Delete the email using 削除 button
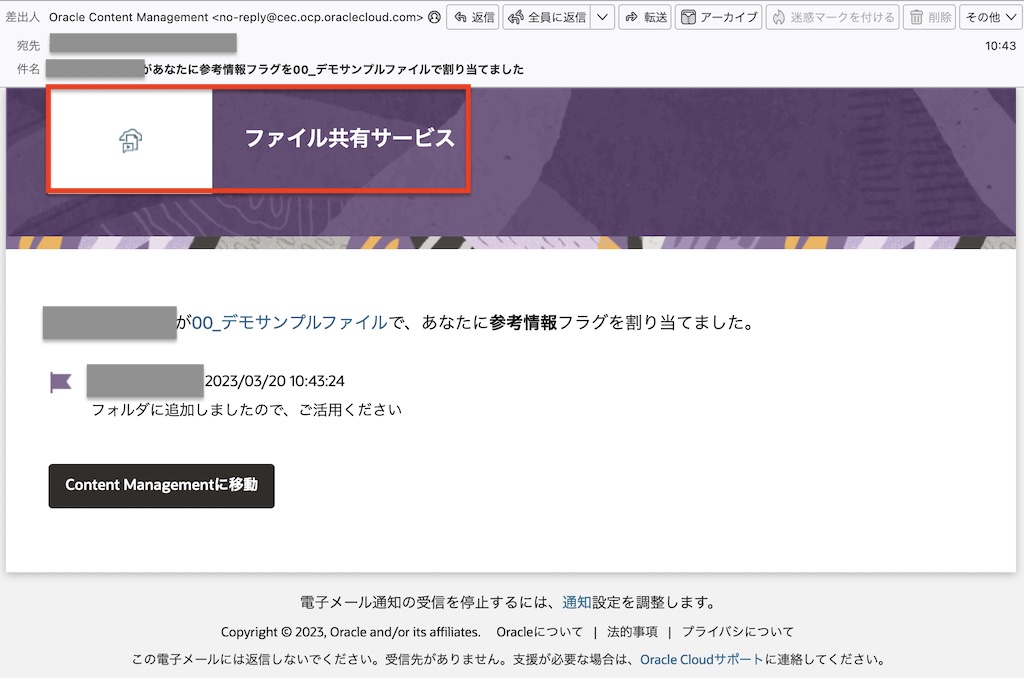1024x678 pixels. click(x=929, y=17)
